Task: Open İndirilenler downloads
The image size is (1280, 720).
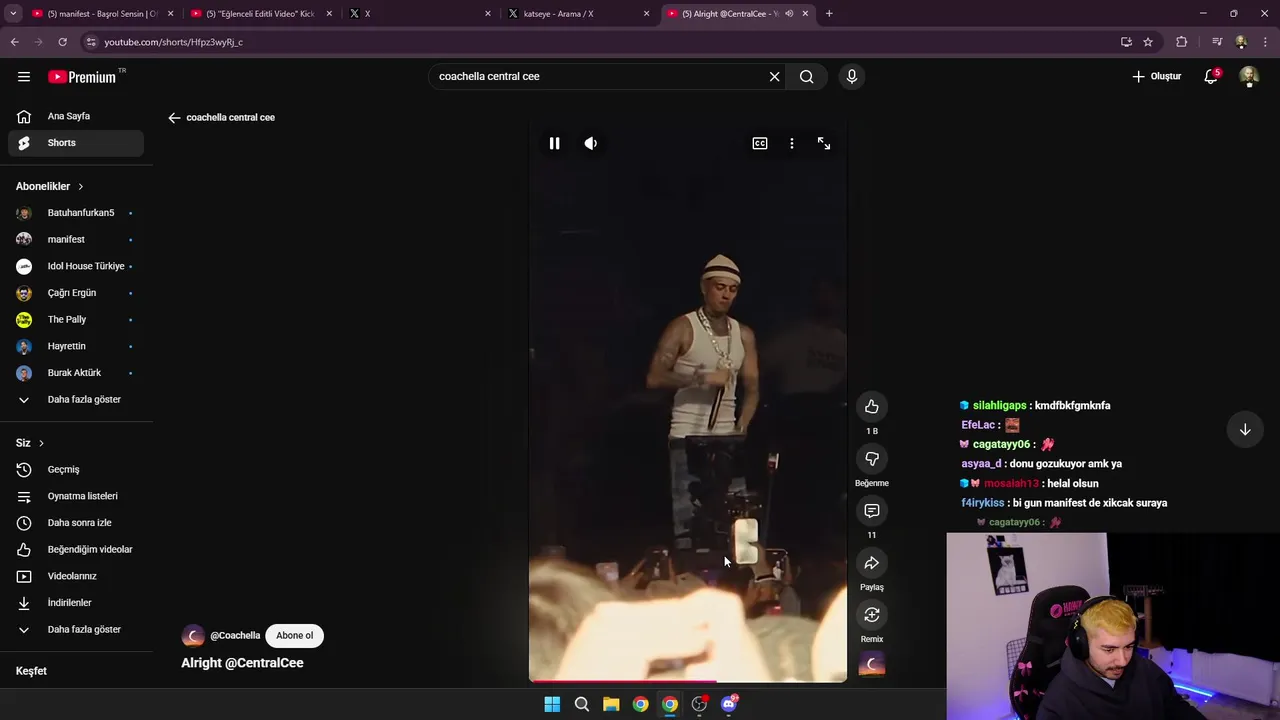Action: coord(76,602)
